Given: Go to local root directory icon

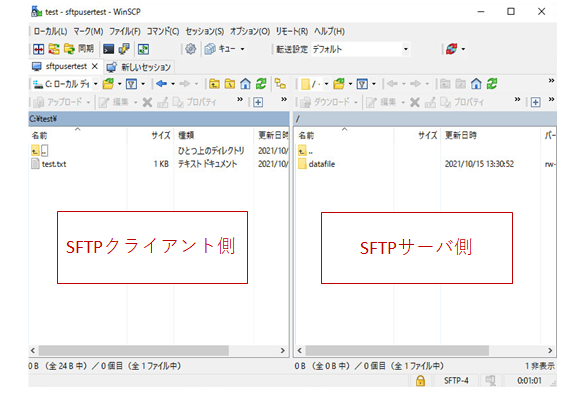Looking at the screenshot, I should click(x=229, y=84).
